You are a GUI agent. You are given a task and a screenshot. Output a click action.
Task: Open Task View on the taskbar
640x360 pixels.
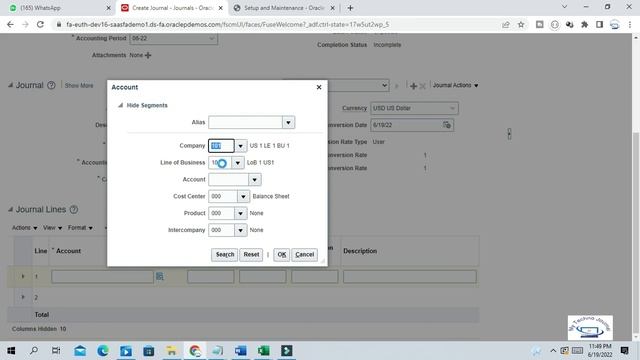pos(56,351)
